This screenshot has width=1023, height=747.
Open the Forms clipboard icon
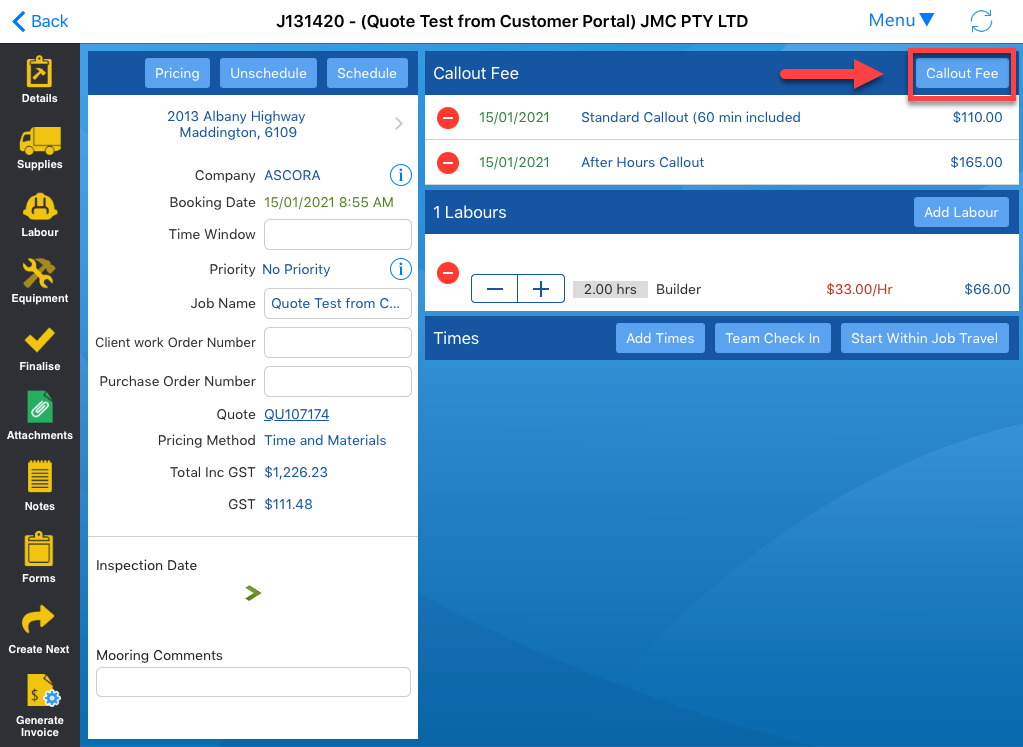tap(40, 551)
